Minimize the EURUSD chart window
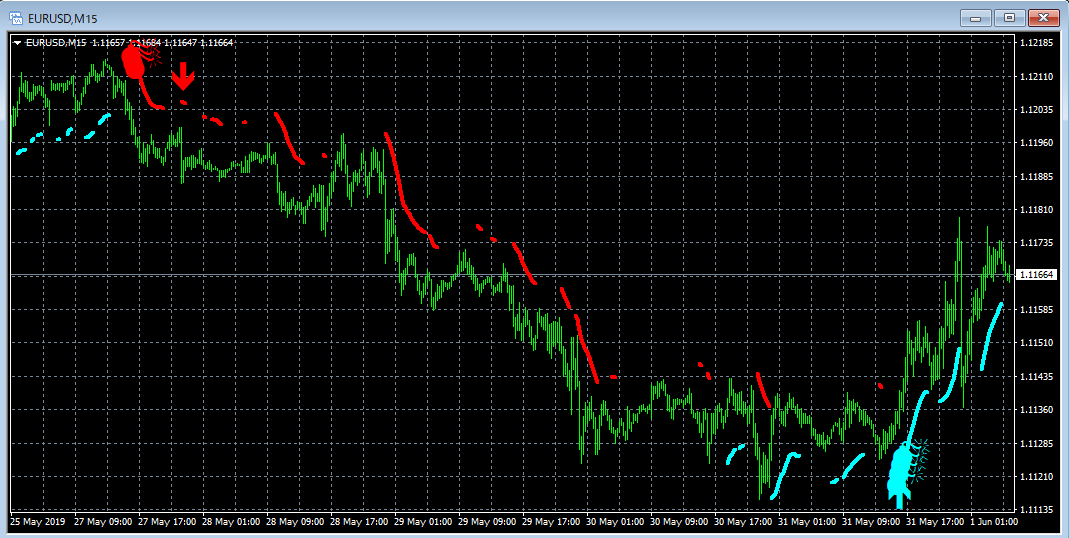Viewport: 1069px width, 538px height. coord(976,18)
